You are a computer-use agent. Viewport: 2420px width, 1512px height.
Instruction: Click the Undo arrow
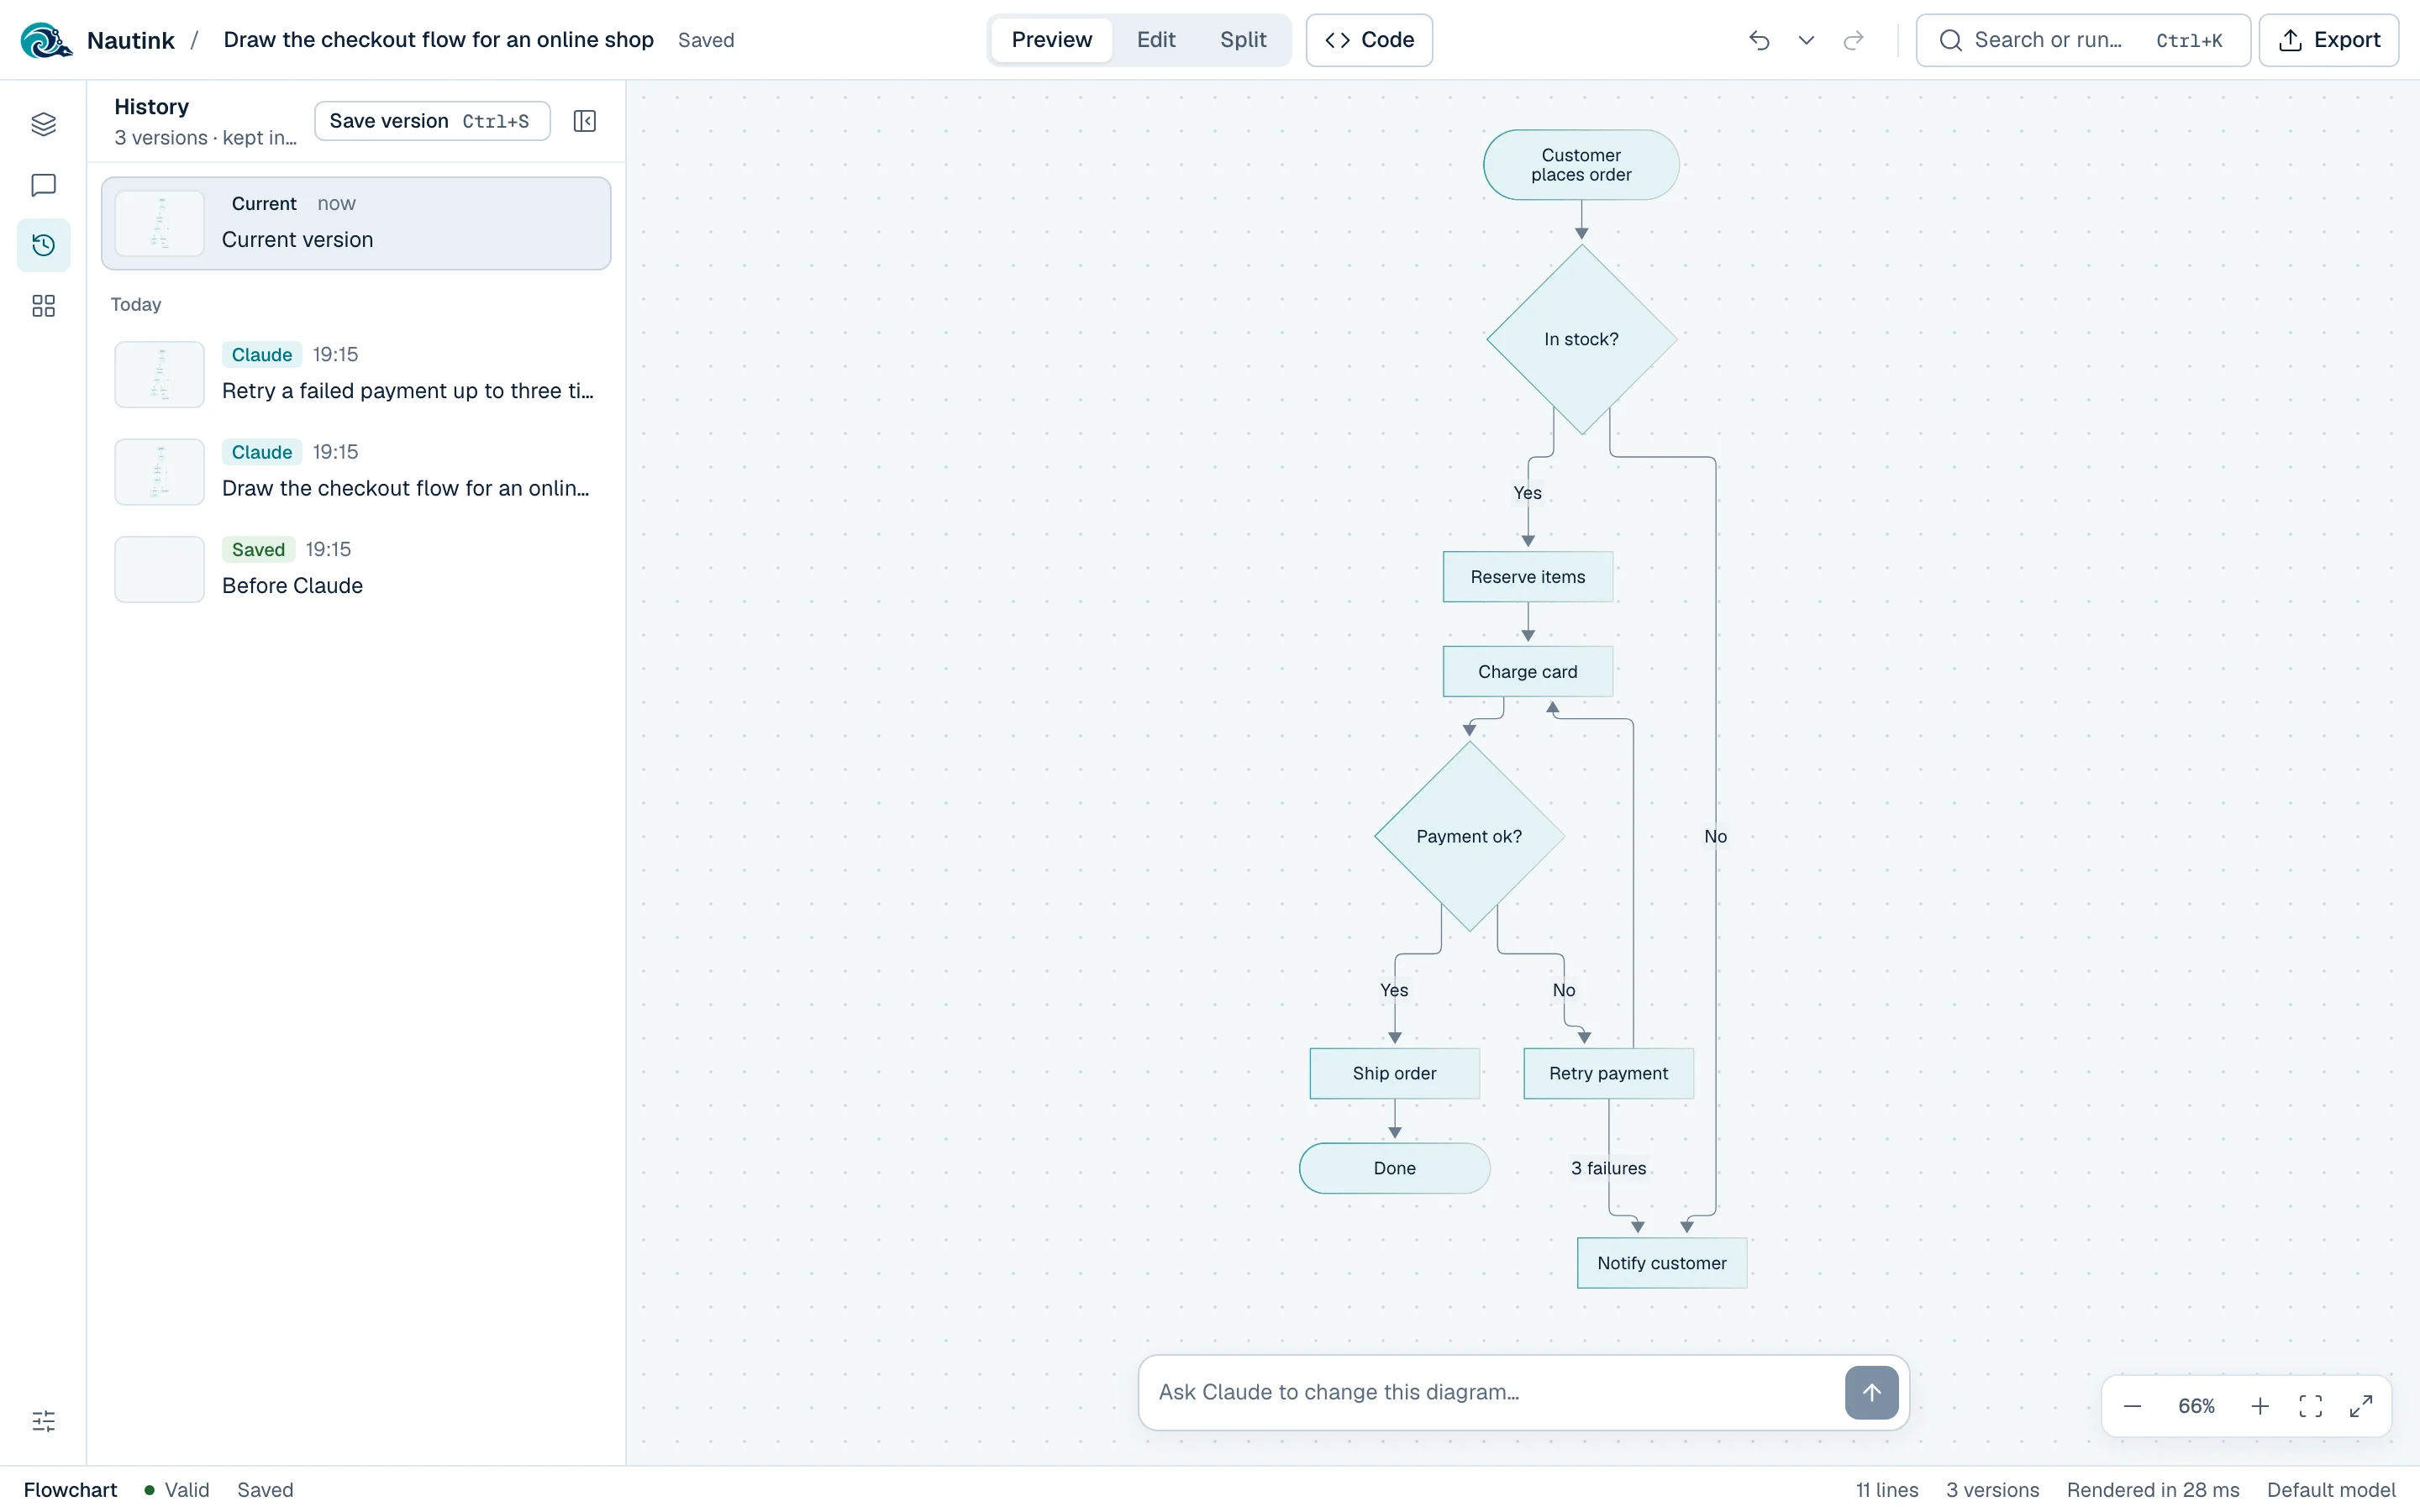click(1759, 40)
